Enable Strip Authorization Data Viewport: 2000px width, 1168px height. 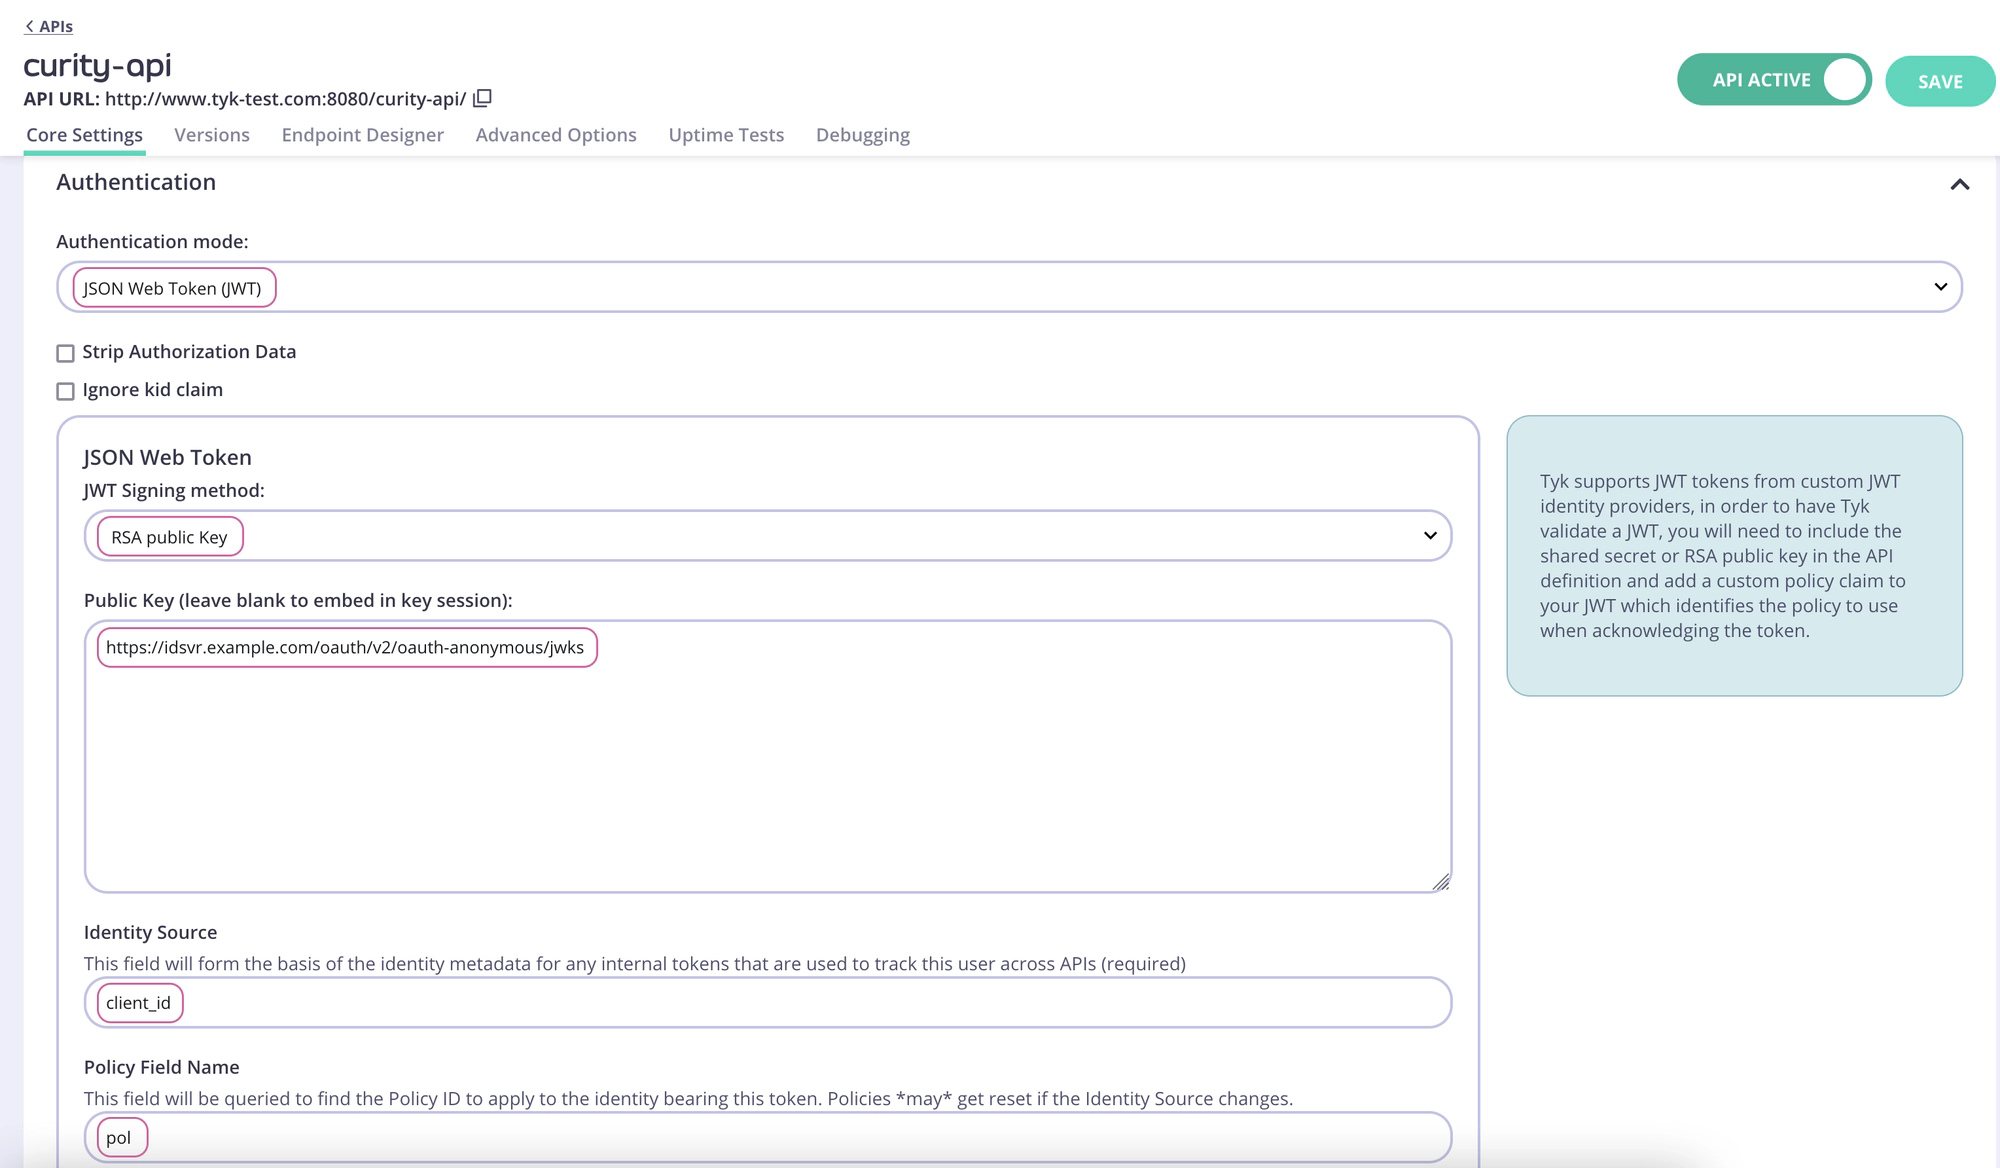point(66,352)
